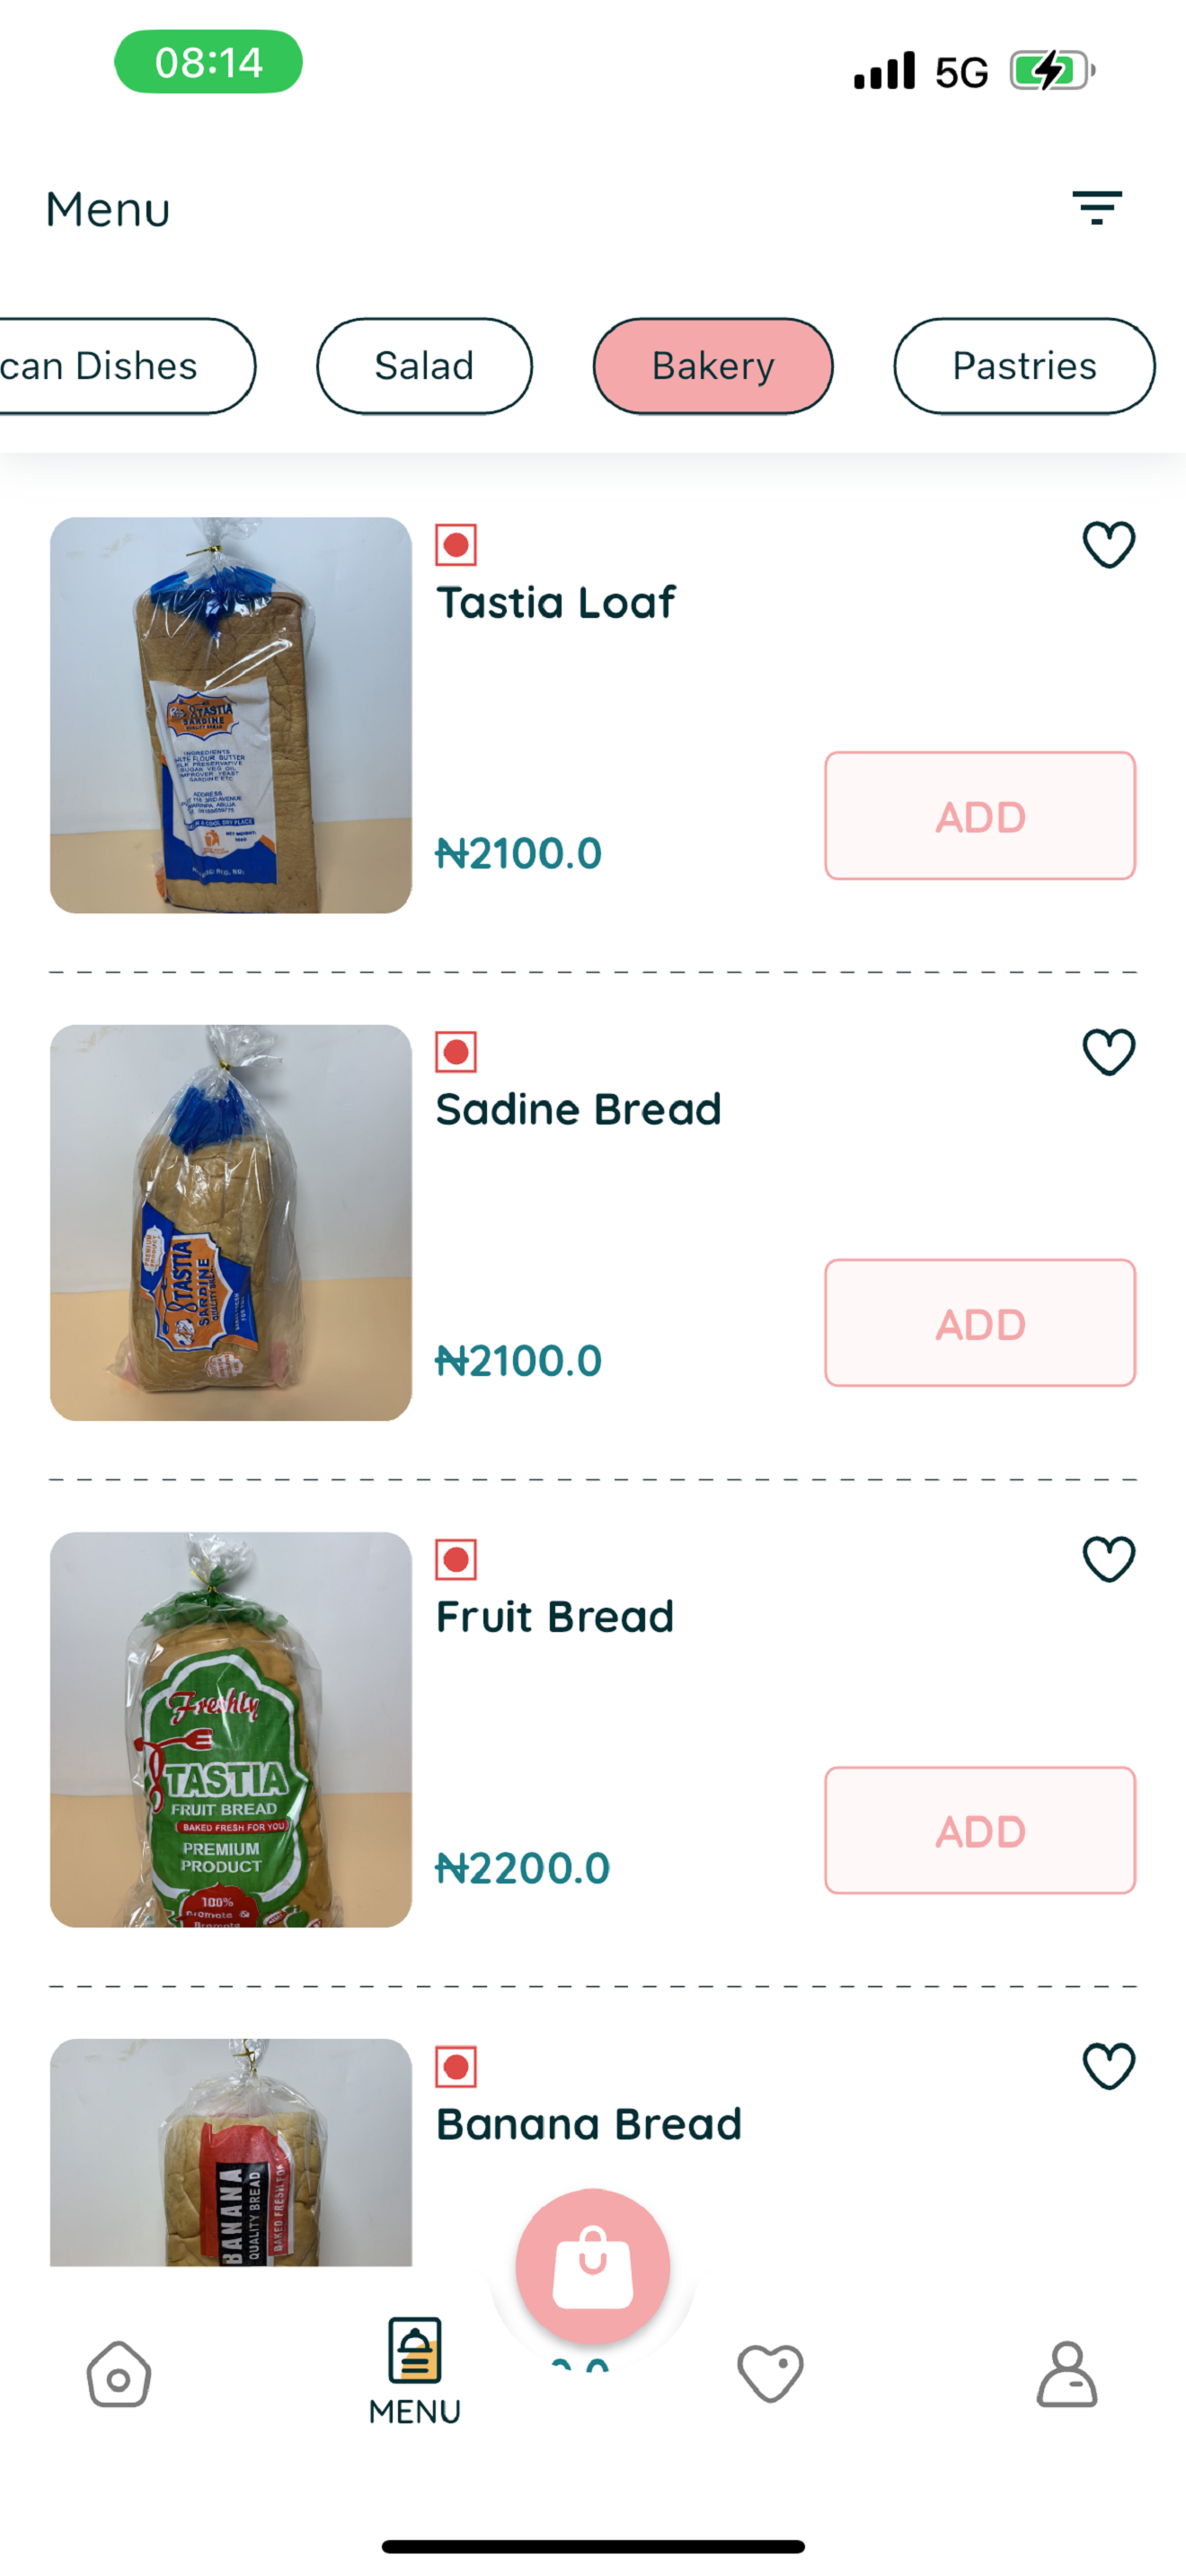
Task: Add Tastia Loaf to cart
Action: 980,816
